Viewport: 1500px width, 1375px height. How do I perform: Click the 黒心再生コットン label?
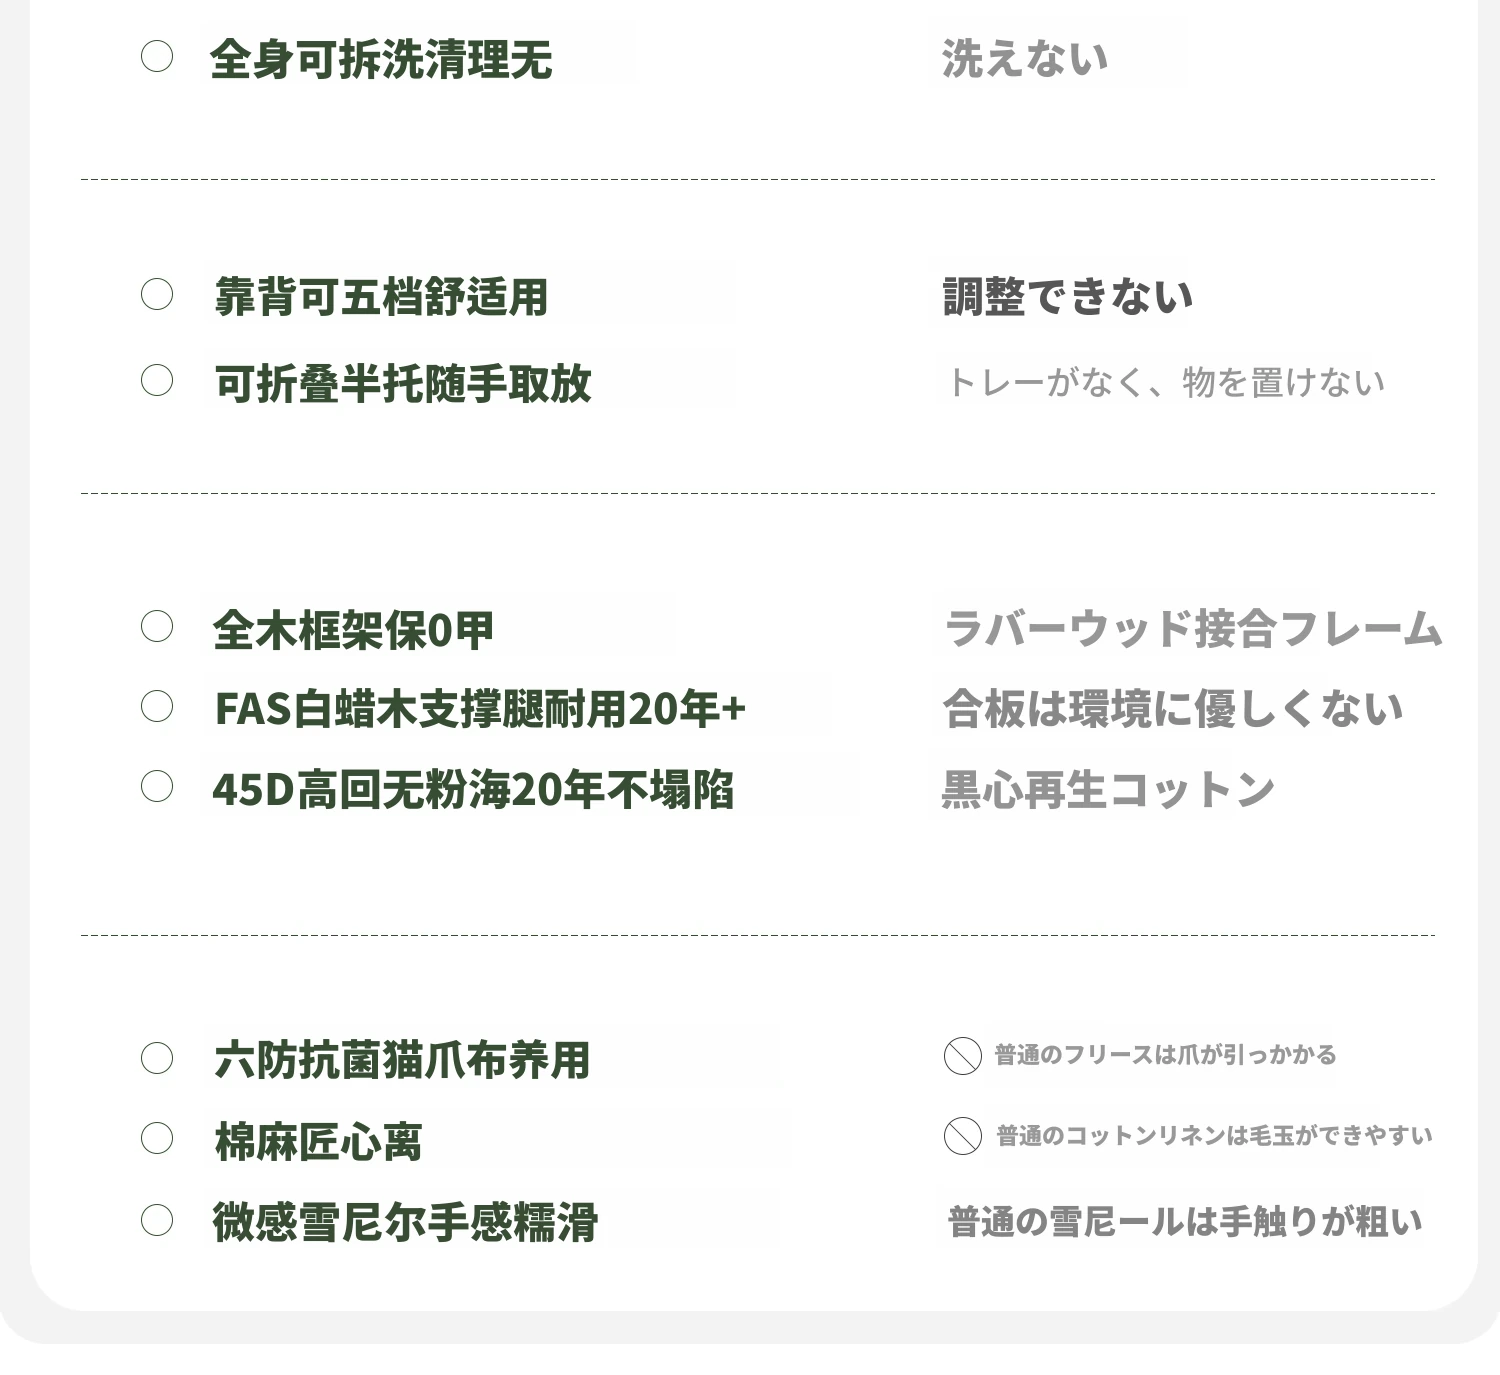tap(1108, 790)
